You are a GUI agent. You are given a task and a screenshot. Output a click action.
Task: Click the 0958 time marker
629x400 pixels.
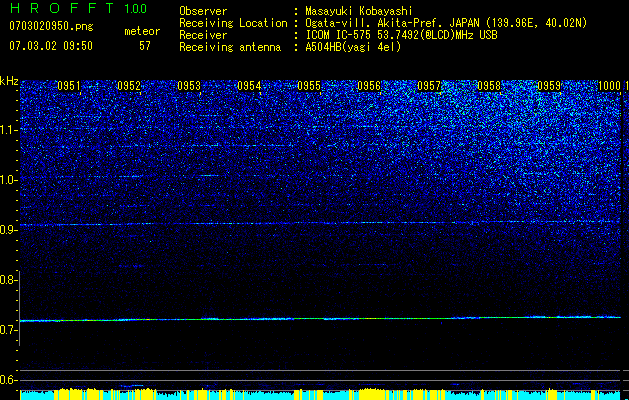[x=489, y=86]
